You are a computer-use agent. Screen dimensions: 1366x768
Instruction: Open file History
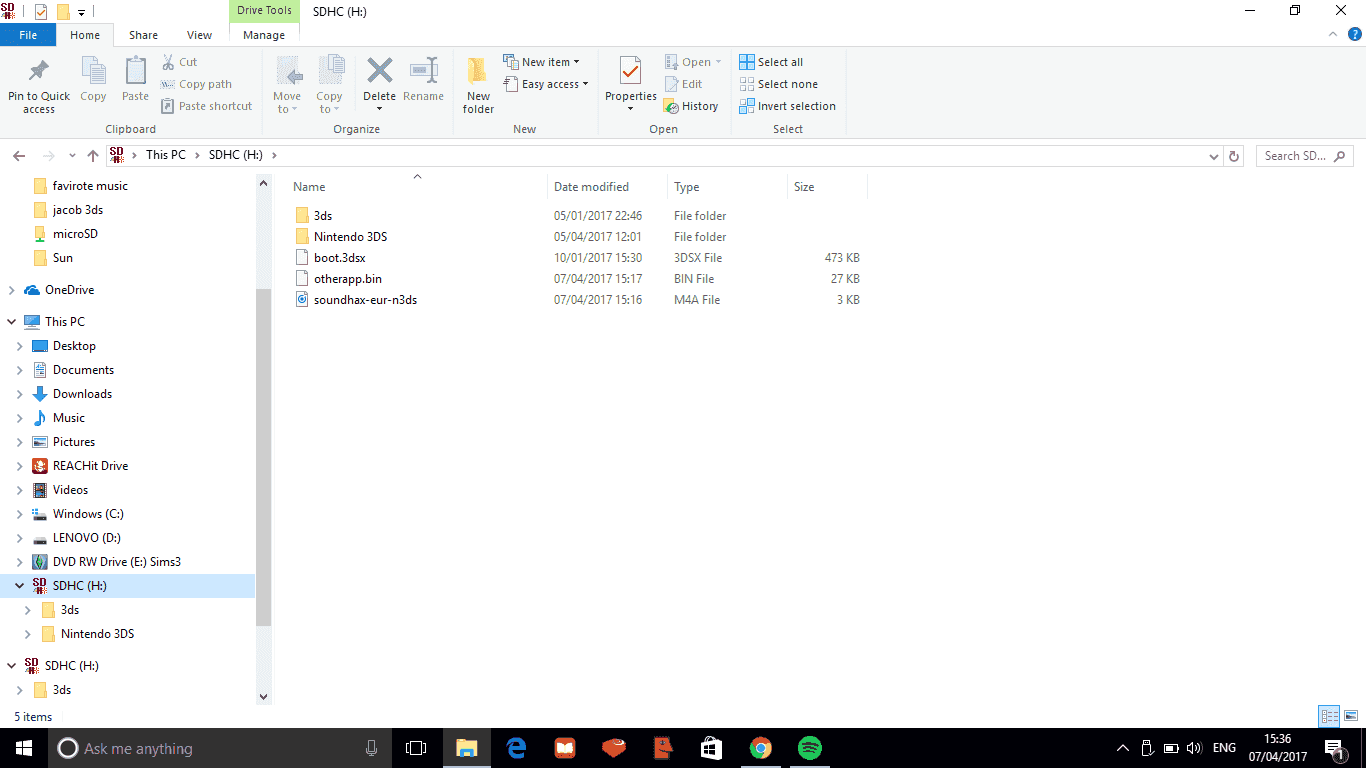point(691,106)
